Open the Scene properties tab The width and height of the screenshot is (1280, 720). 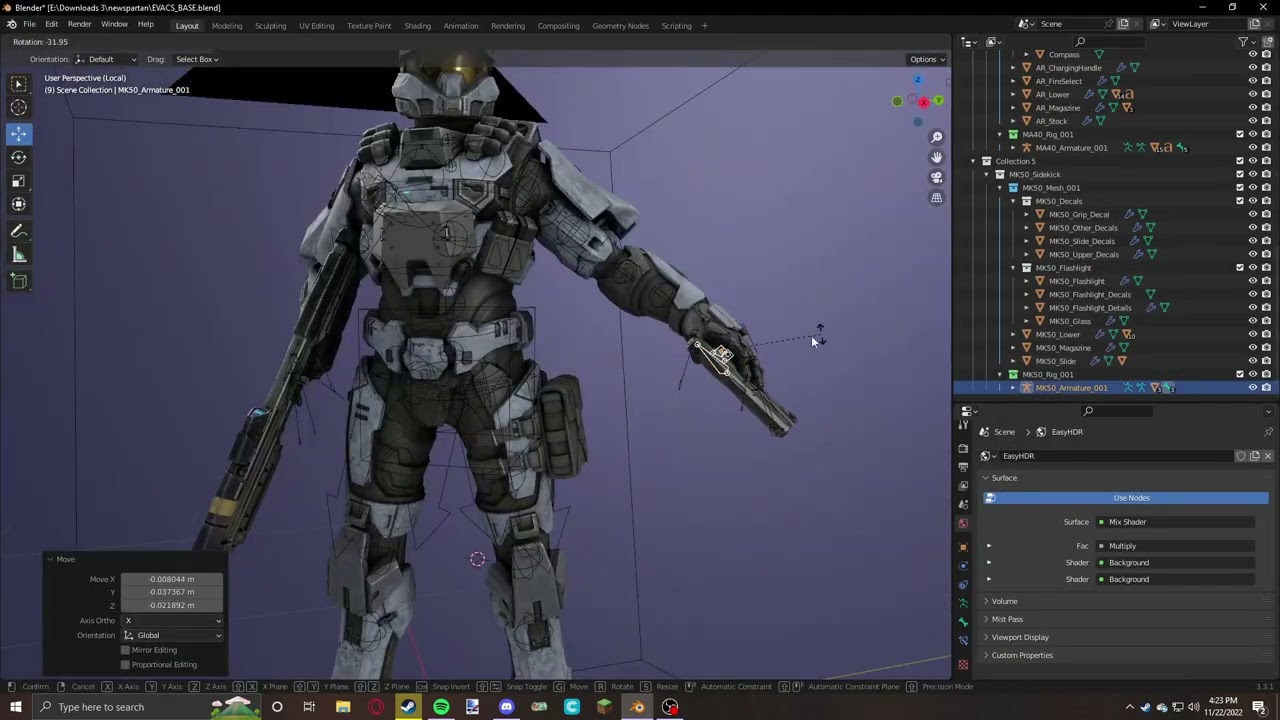[963, 505]
